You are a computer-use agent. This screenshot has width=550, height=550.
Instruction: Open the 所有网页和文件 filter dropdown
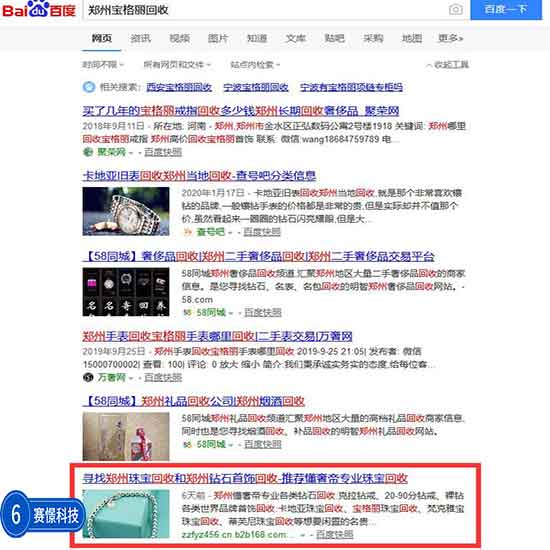[x=177, y=65]
